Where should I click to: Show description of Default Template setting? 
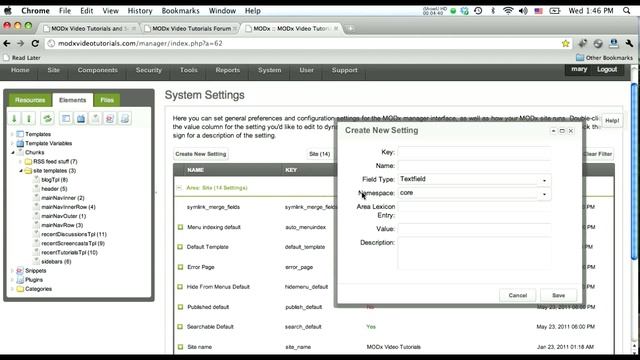180,247
